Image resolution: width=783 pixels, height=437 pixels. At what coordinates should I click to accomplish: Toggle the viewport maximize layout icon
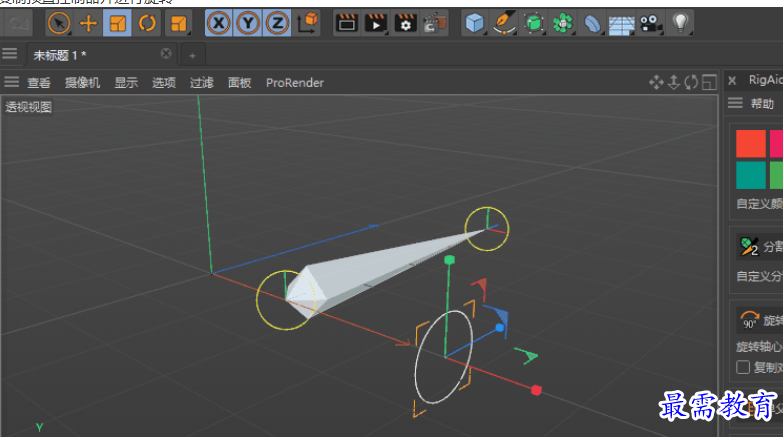709,82
